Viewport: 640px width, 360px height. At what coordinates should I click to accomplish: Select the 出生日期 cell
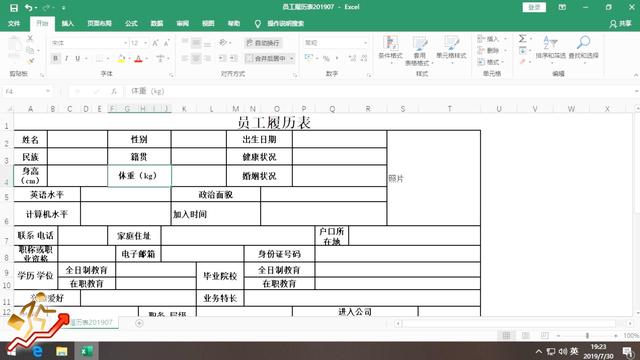[259, 139]
